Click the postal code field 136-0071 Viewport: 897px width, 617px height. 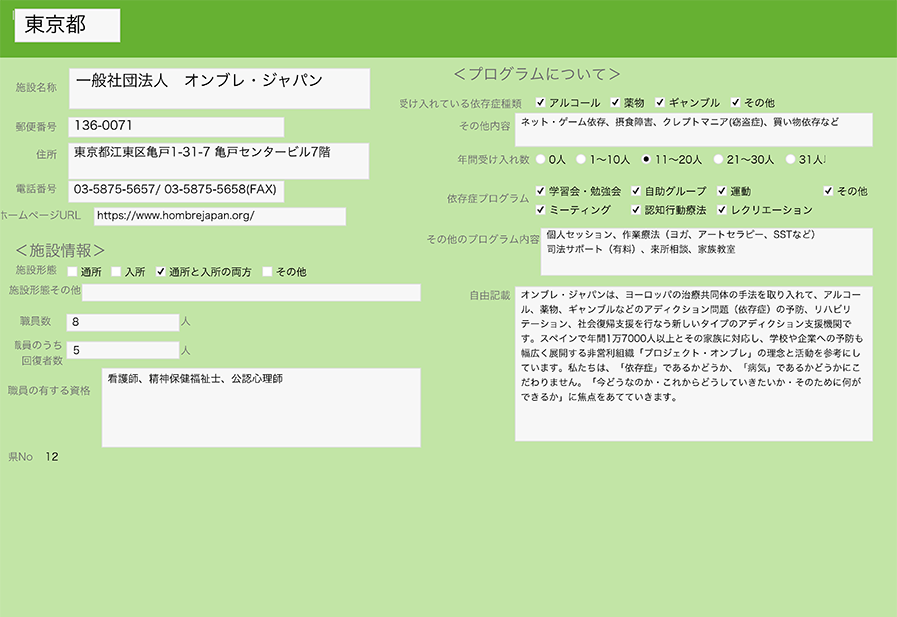(x=176, y=127)
